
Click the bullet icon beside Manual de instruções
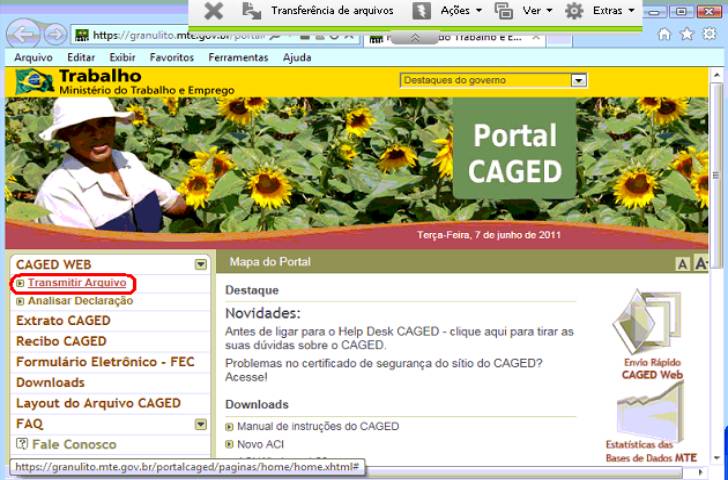(x=229, y=427)
